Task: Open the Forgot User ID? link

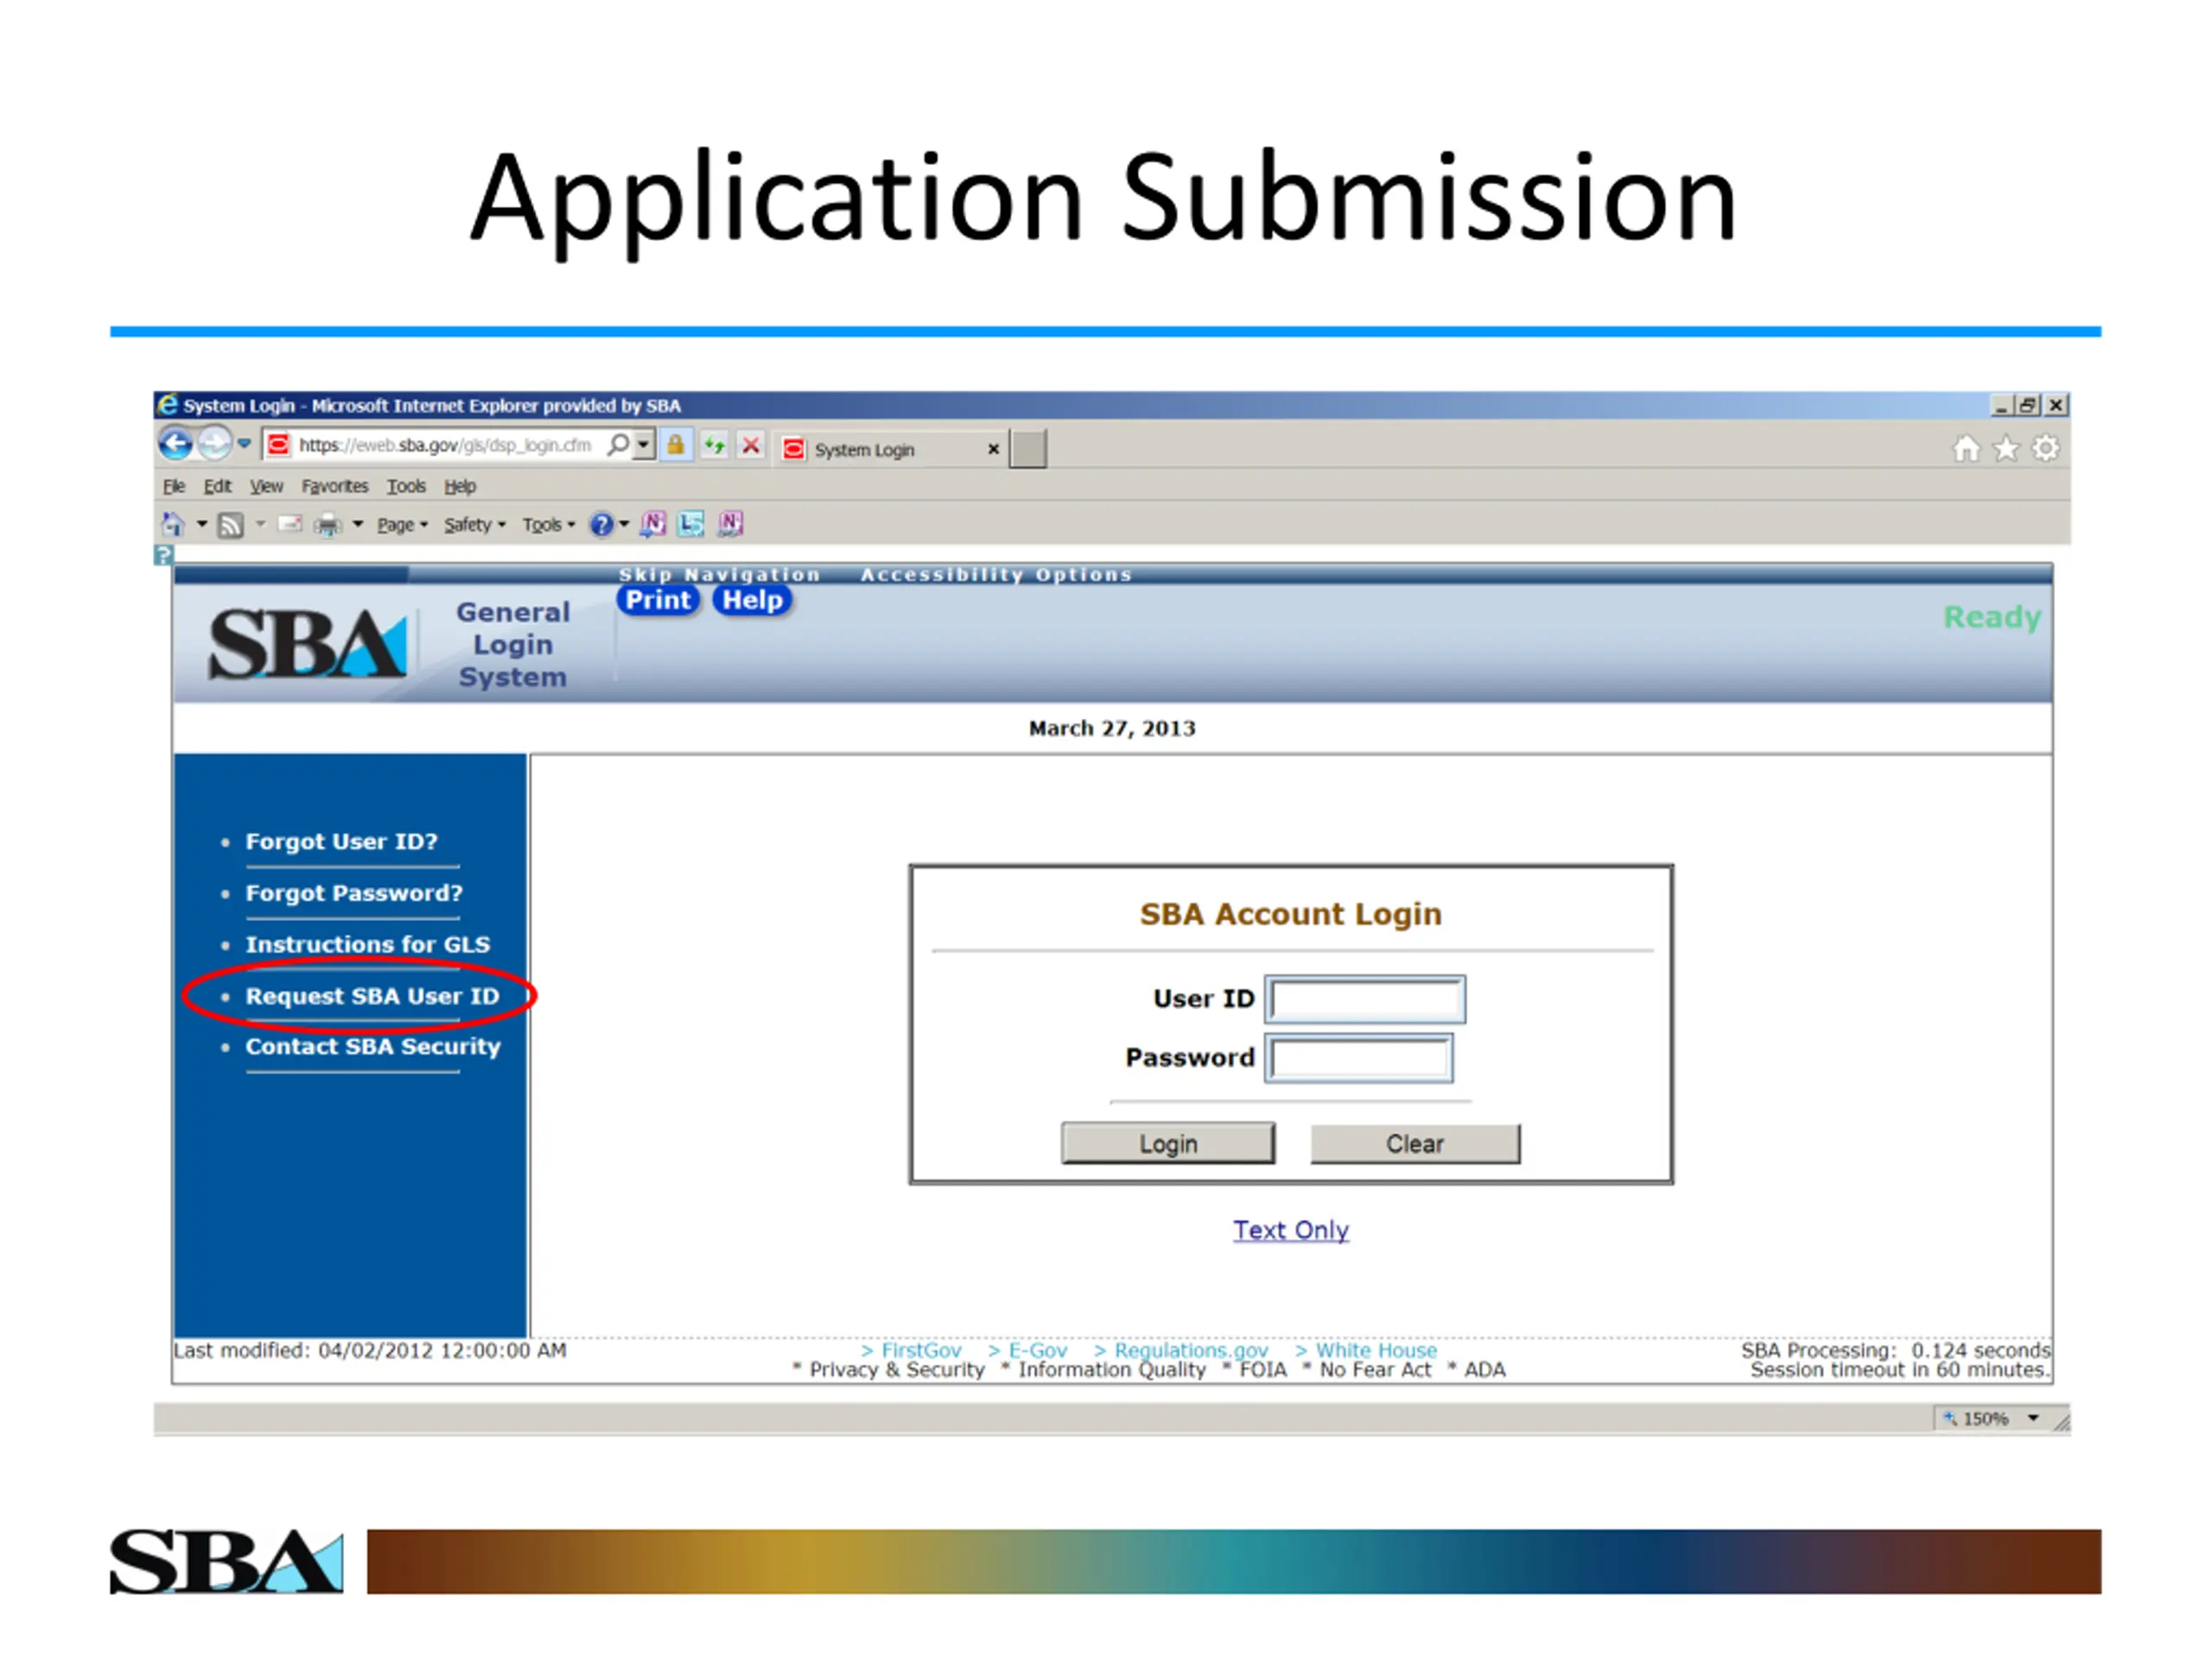Action: (x=342, y=842)
